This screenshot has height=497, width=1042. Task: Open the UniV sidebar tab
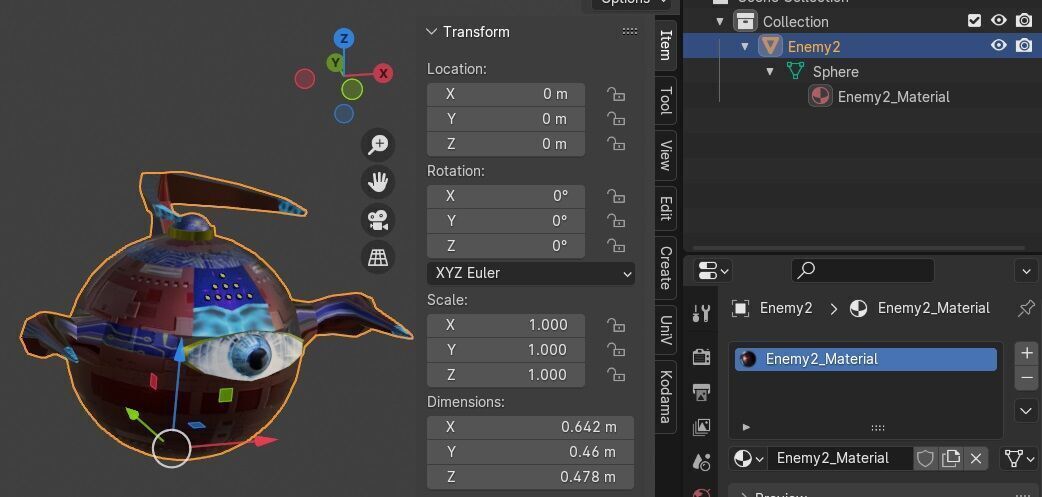[x=665, y=330]
